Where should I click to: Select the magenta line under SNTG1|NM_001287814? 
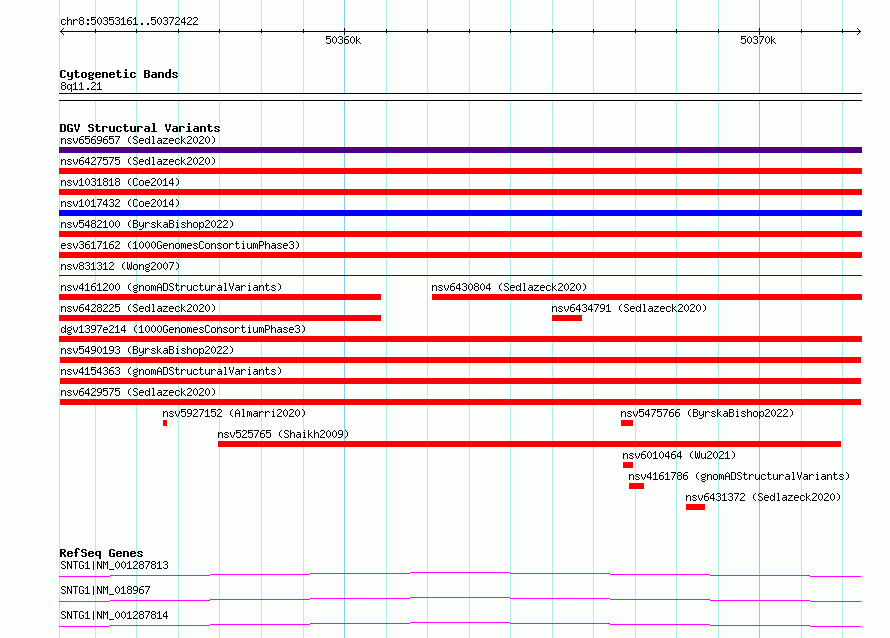tap(460, 625)
